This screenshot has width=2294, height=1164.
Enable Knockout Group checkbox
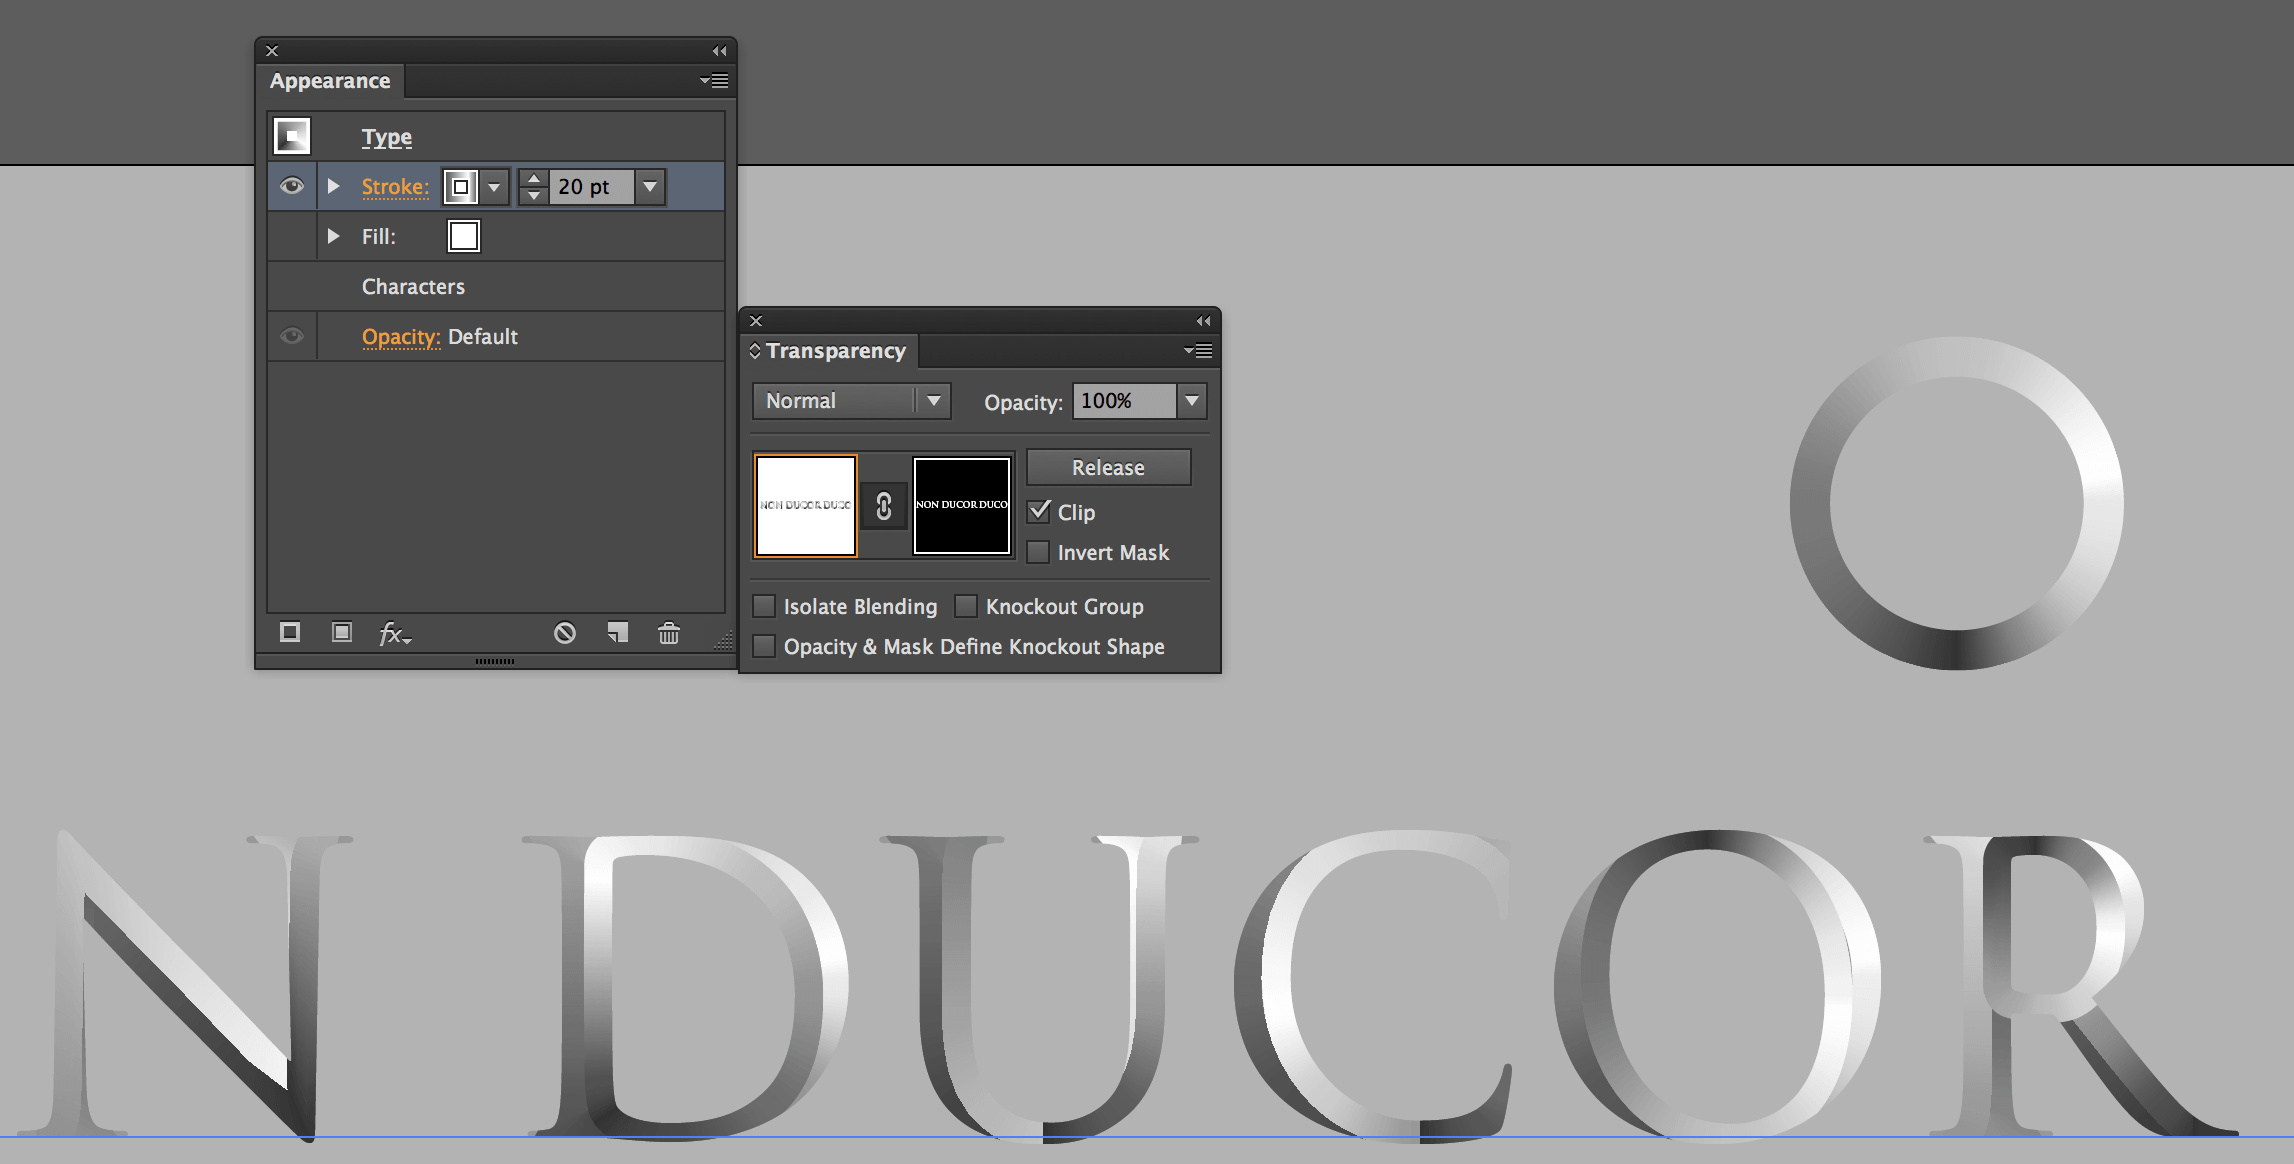pyautogui.click(x=966, y=606)
